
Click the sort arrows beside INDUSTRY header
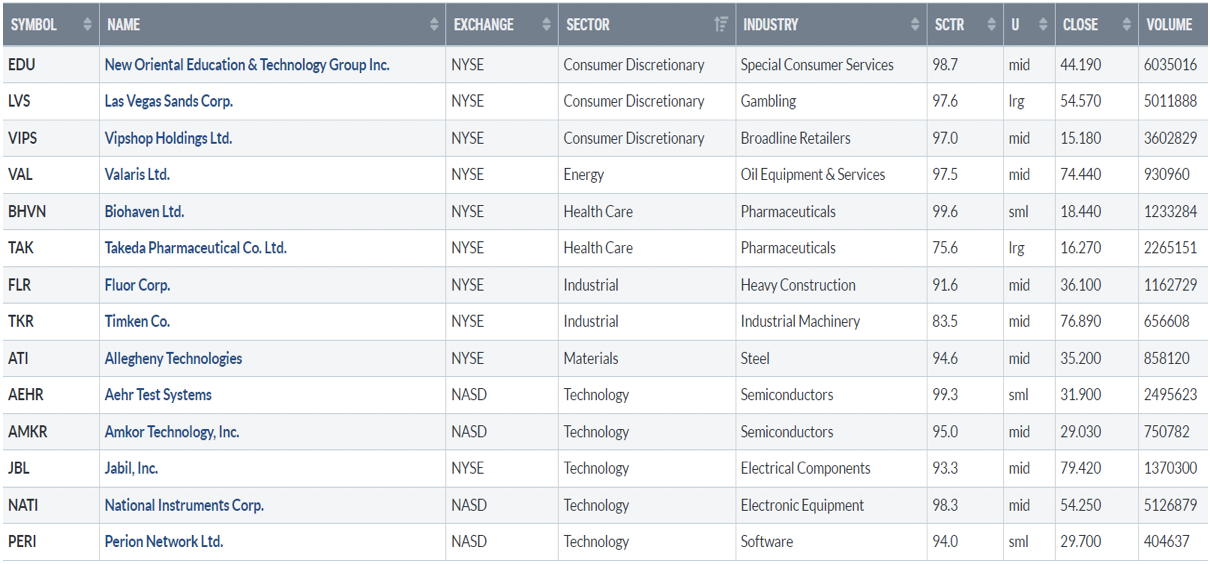tap(916, 25)
